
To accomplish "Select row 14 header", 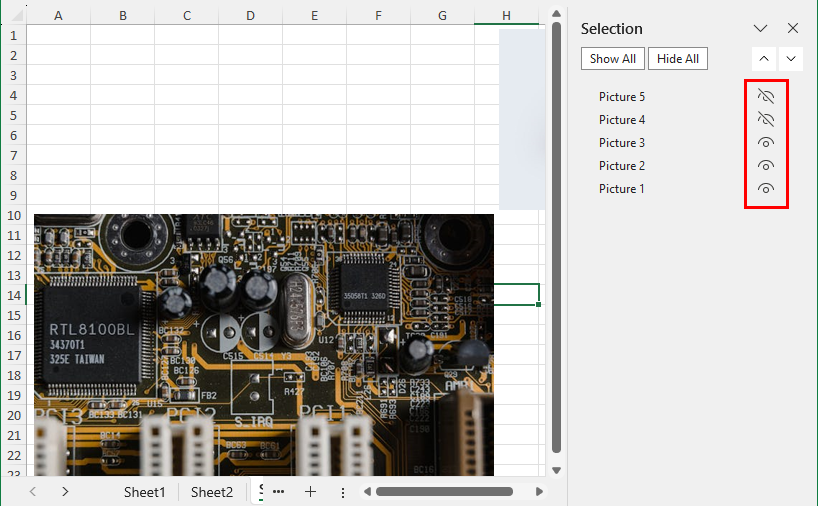I will (14, 295).
